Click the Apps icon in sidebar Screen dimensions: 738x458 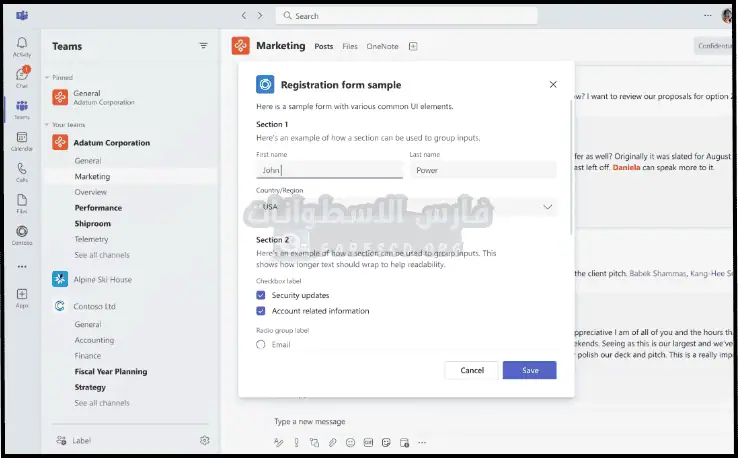click(x=21, y=297)
